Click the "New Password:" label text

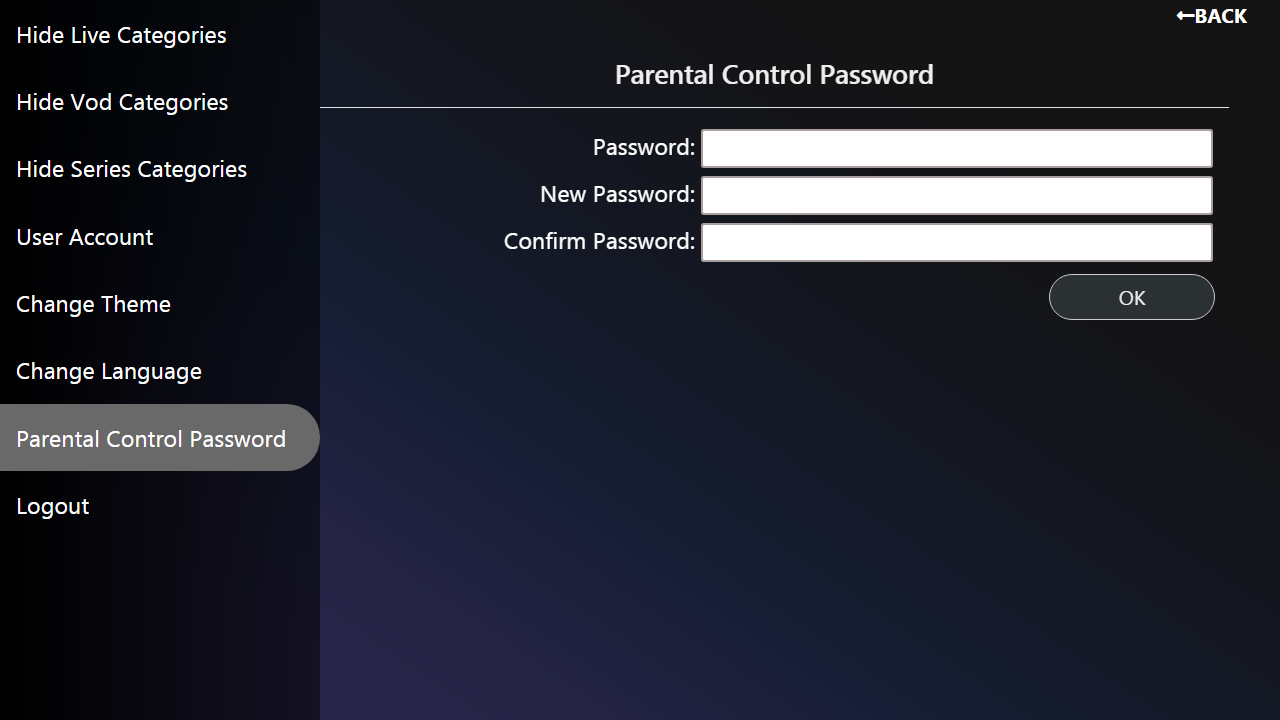pyautogui.click(x=617, y=194)
